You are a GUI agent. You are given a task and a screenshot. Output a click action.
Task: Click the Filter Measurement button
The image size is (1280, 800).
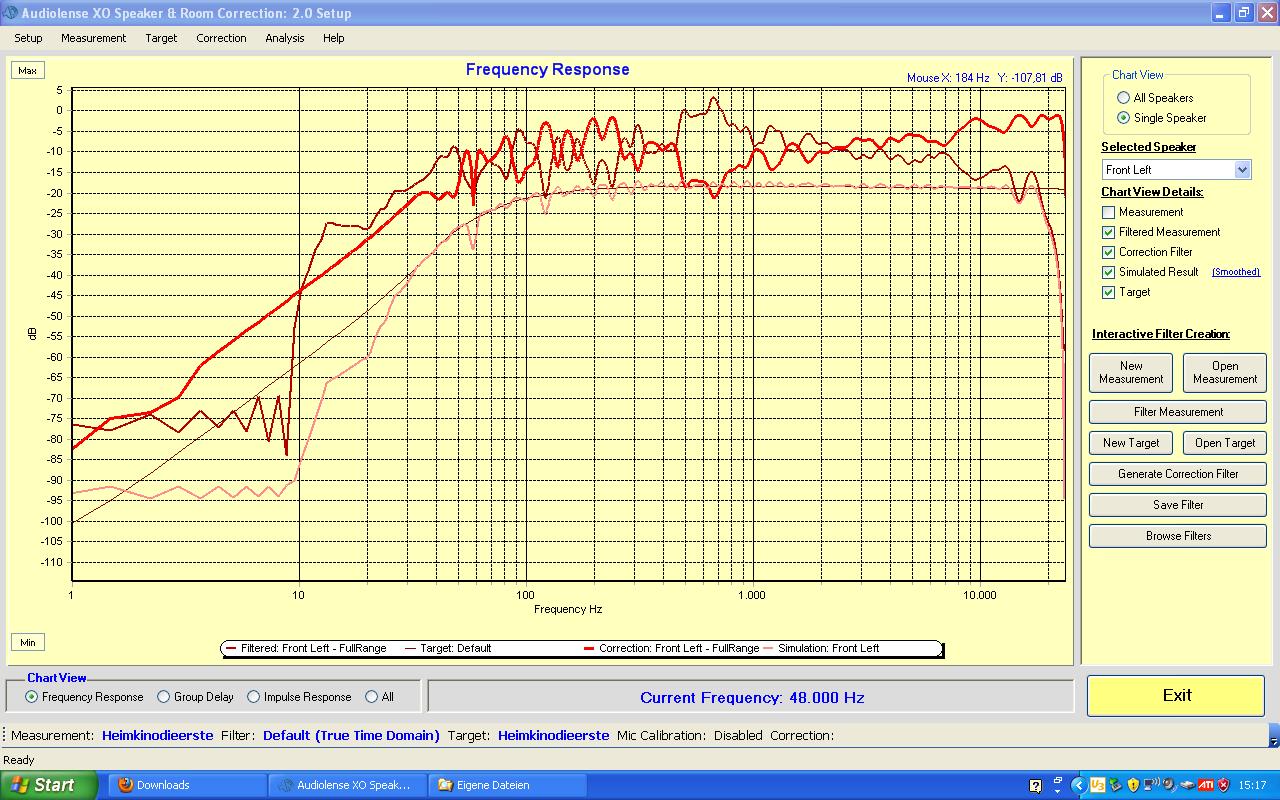(x=1178, y=412)
